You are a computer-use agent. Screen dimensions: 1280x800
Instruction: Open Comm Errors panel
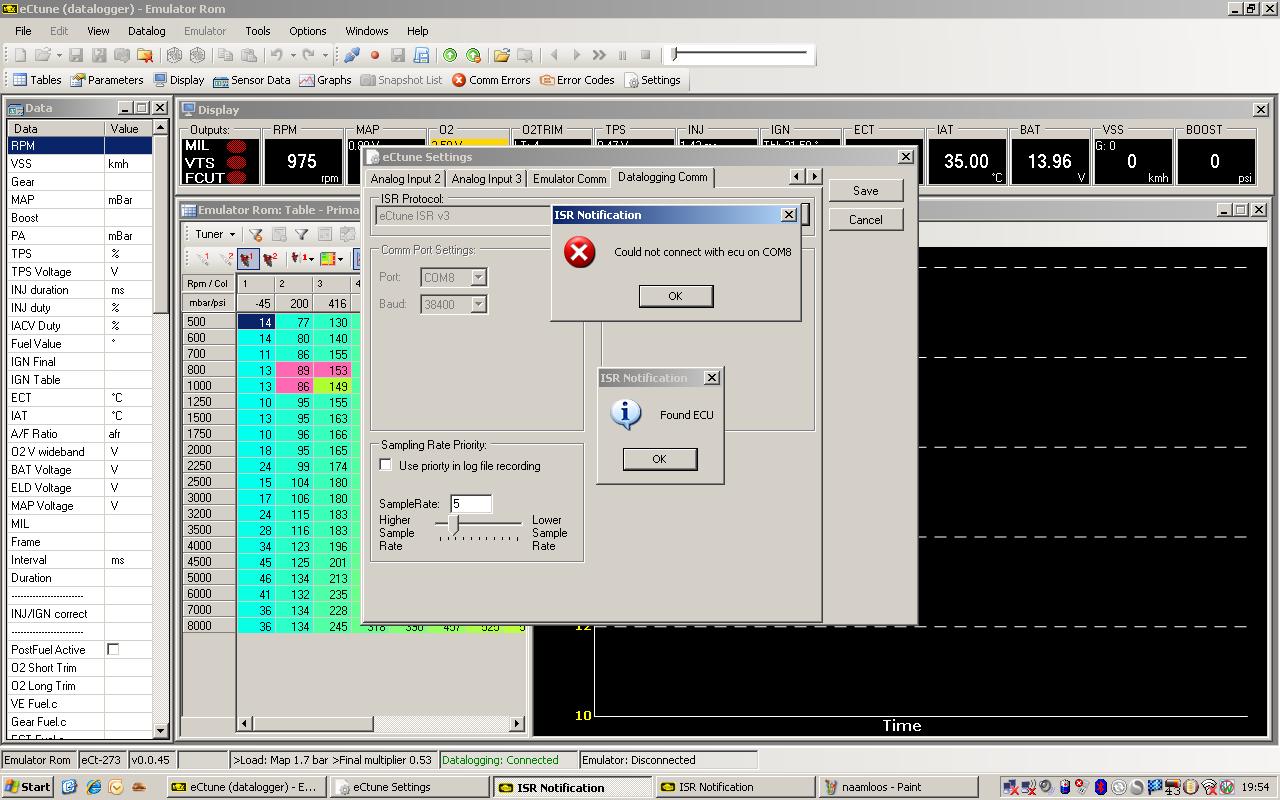tap(491, 80)
